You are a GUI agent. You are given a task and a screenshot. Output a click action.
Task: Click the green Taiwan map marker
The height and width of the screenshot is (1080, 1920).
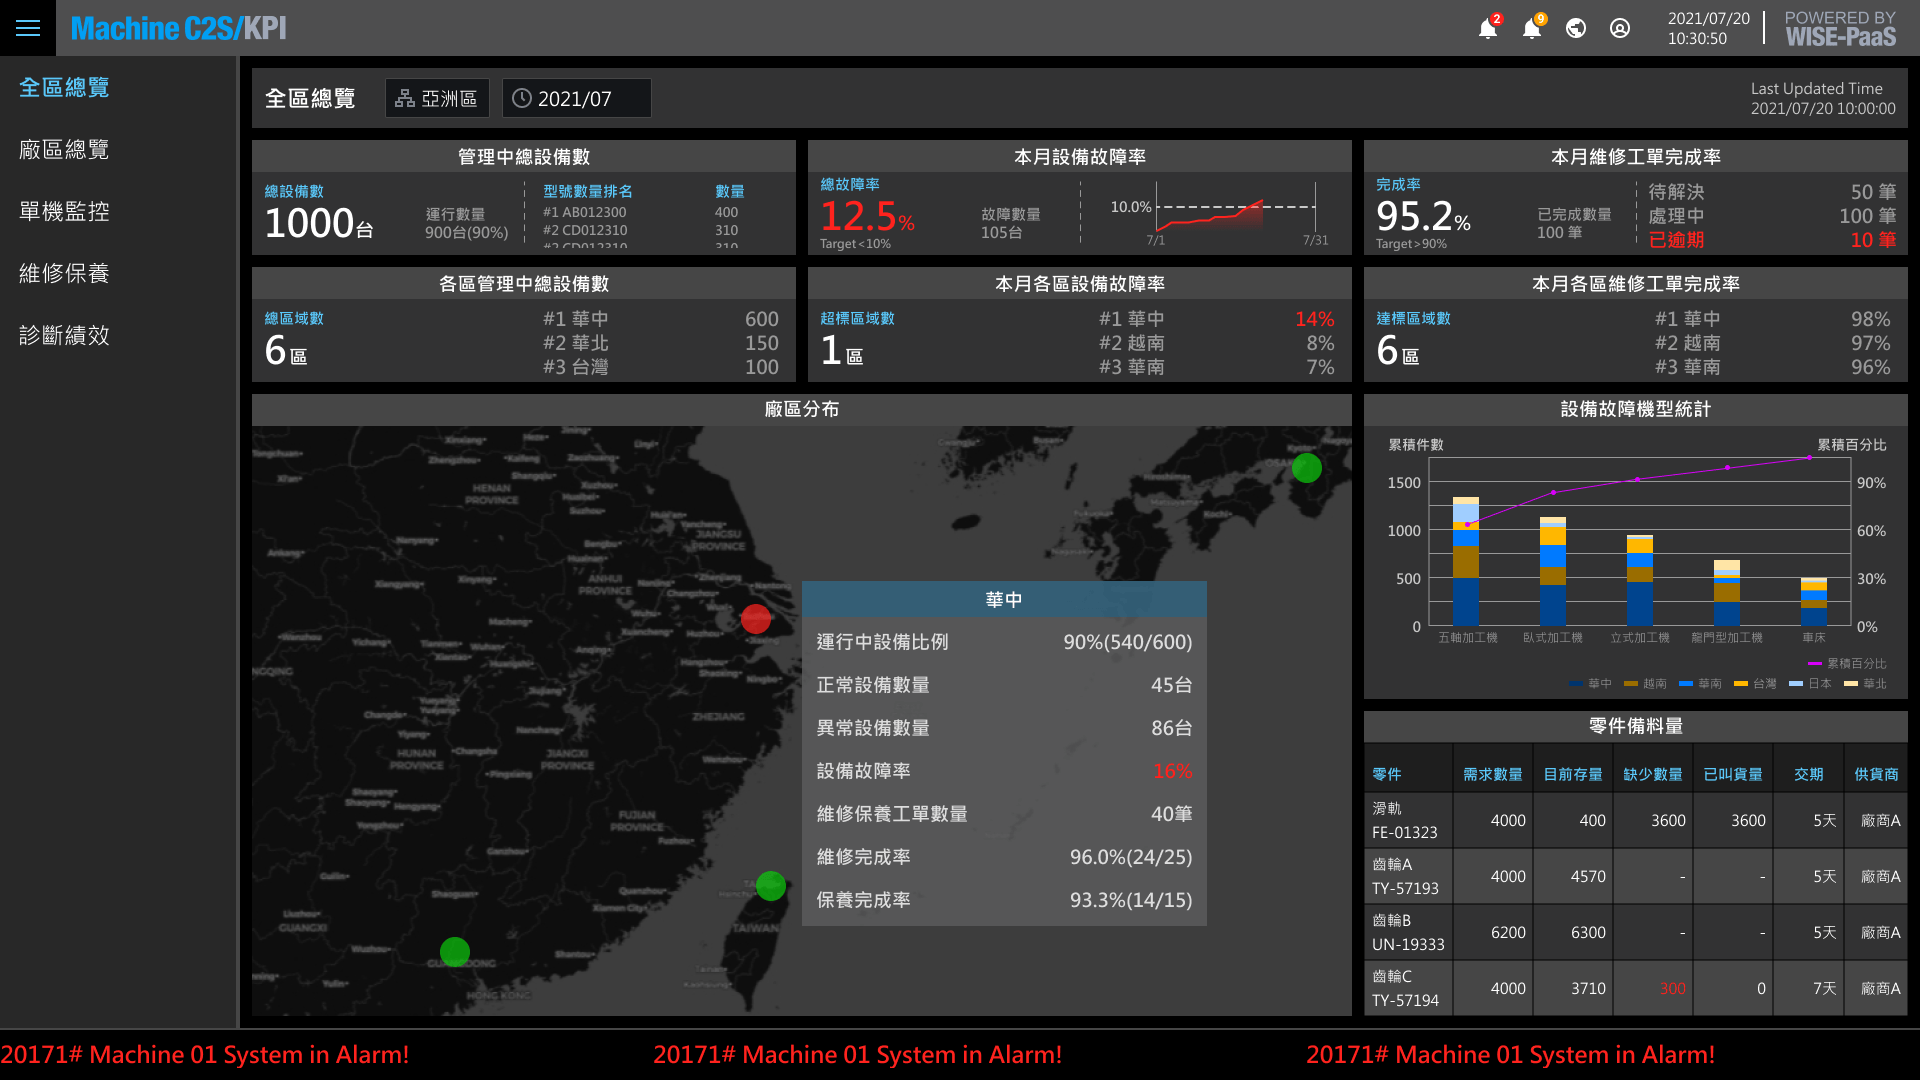click(x=771, y=886)
